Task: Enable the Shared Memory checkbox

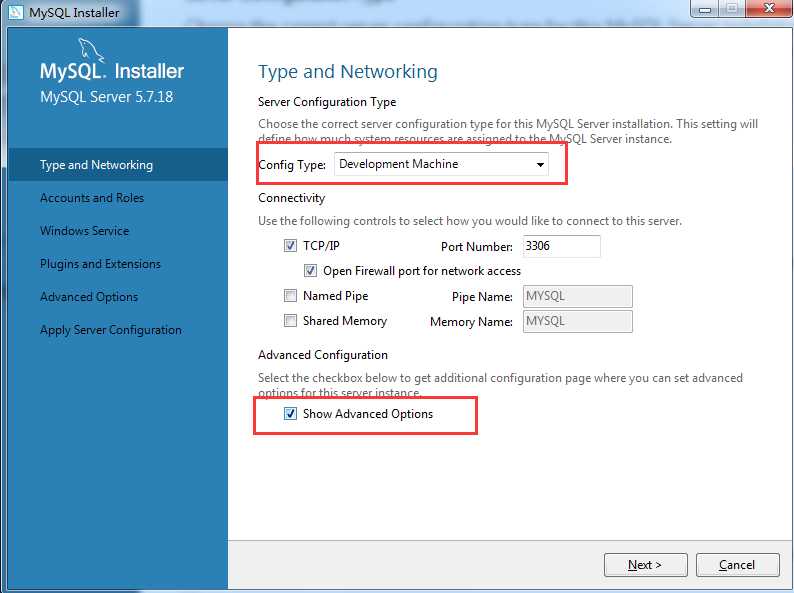Action: pyautogui.click(x=290, y=321)
